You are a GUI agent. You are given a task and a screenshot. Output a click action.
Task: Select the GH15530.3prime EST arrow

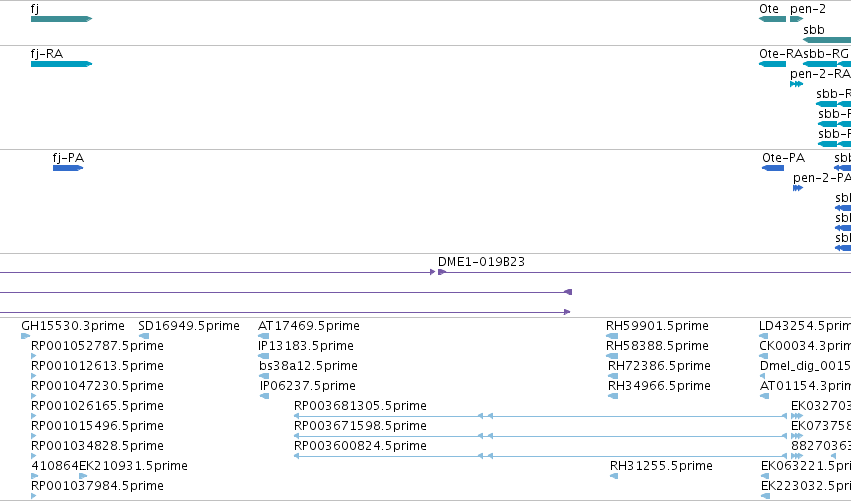26,336
